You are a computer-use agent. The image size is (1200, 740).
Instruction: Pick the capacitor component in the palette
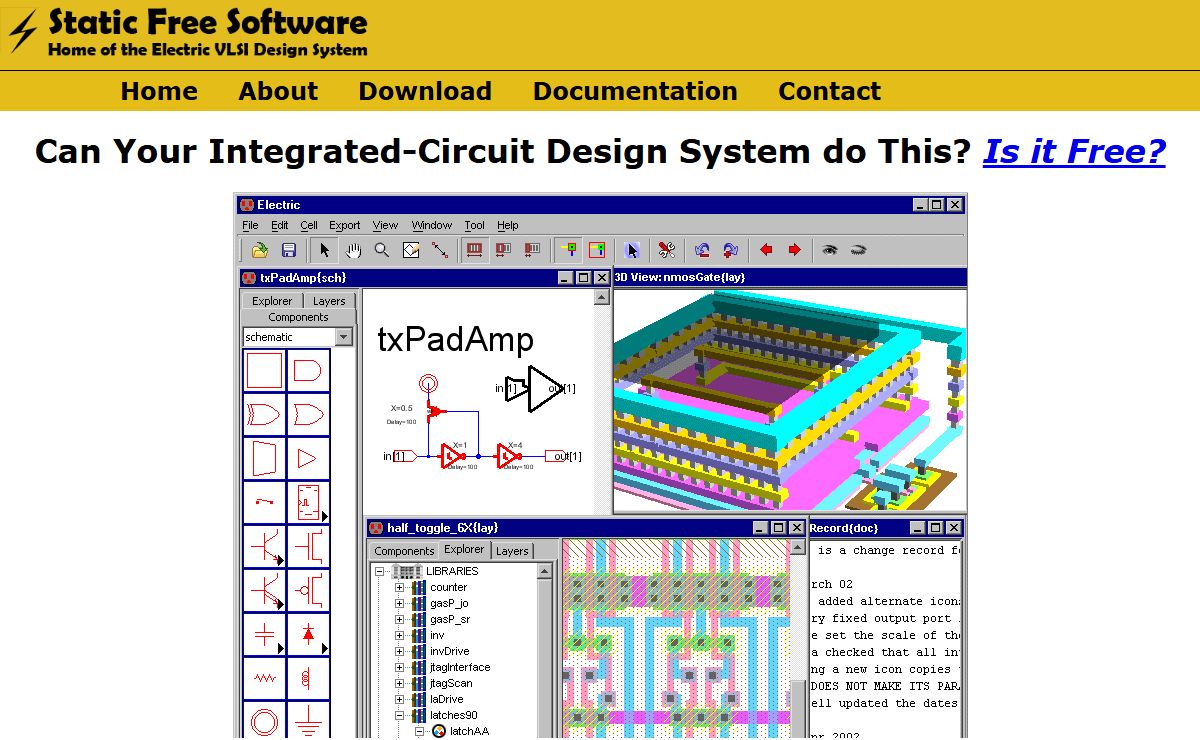(265, 634)
